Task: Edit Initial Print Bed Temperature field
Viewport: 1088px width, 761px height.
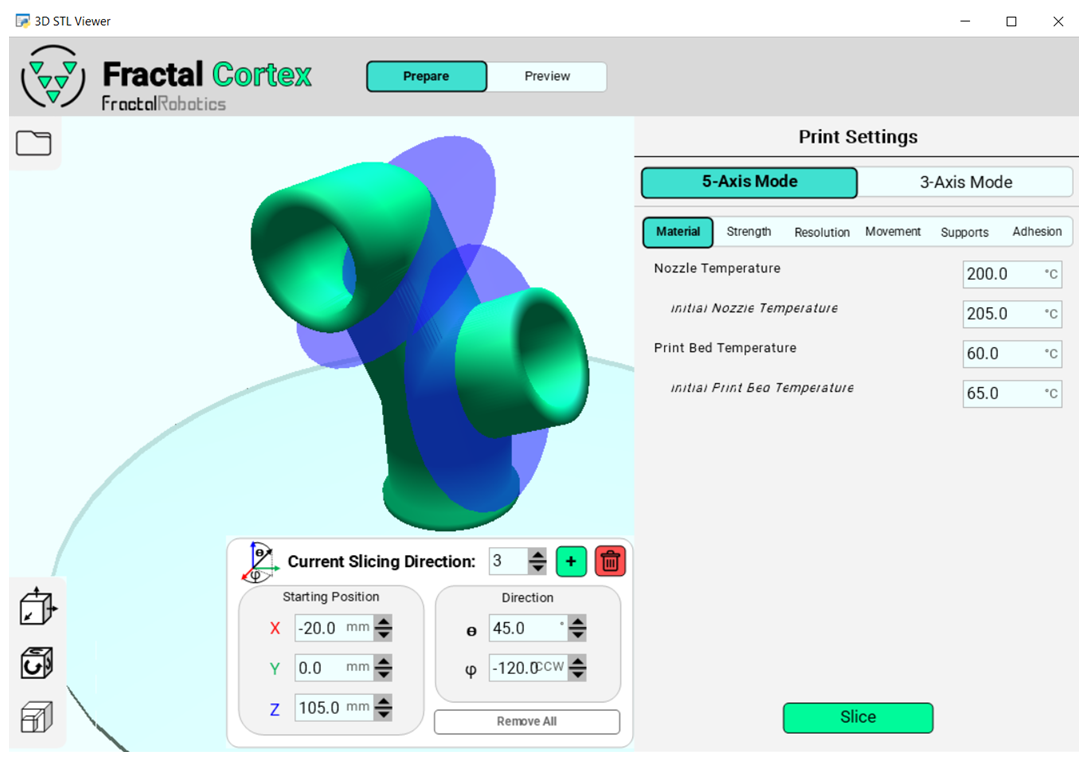Action: [1012, 393]
